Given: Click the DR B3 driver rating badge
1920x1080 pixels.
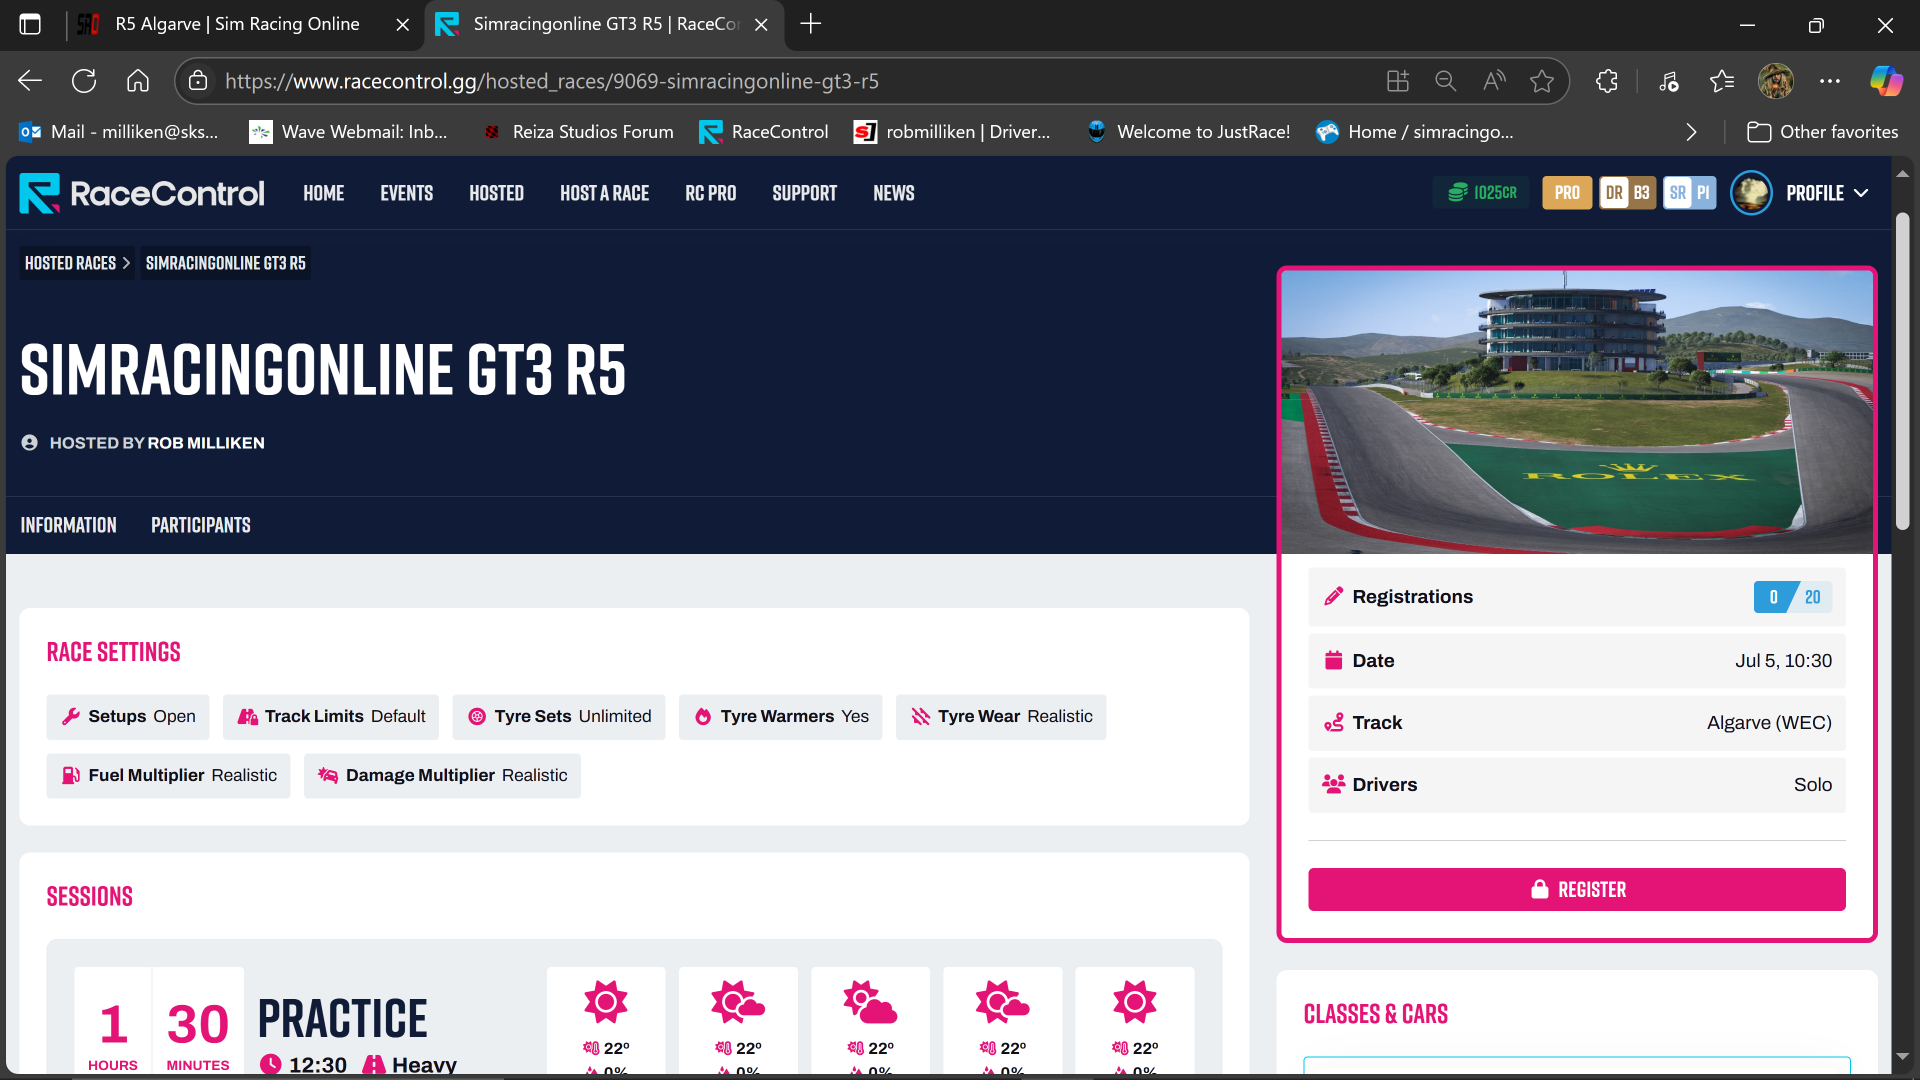Looking at the screenshot, I should (1627, 193).
